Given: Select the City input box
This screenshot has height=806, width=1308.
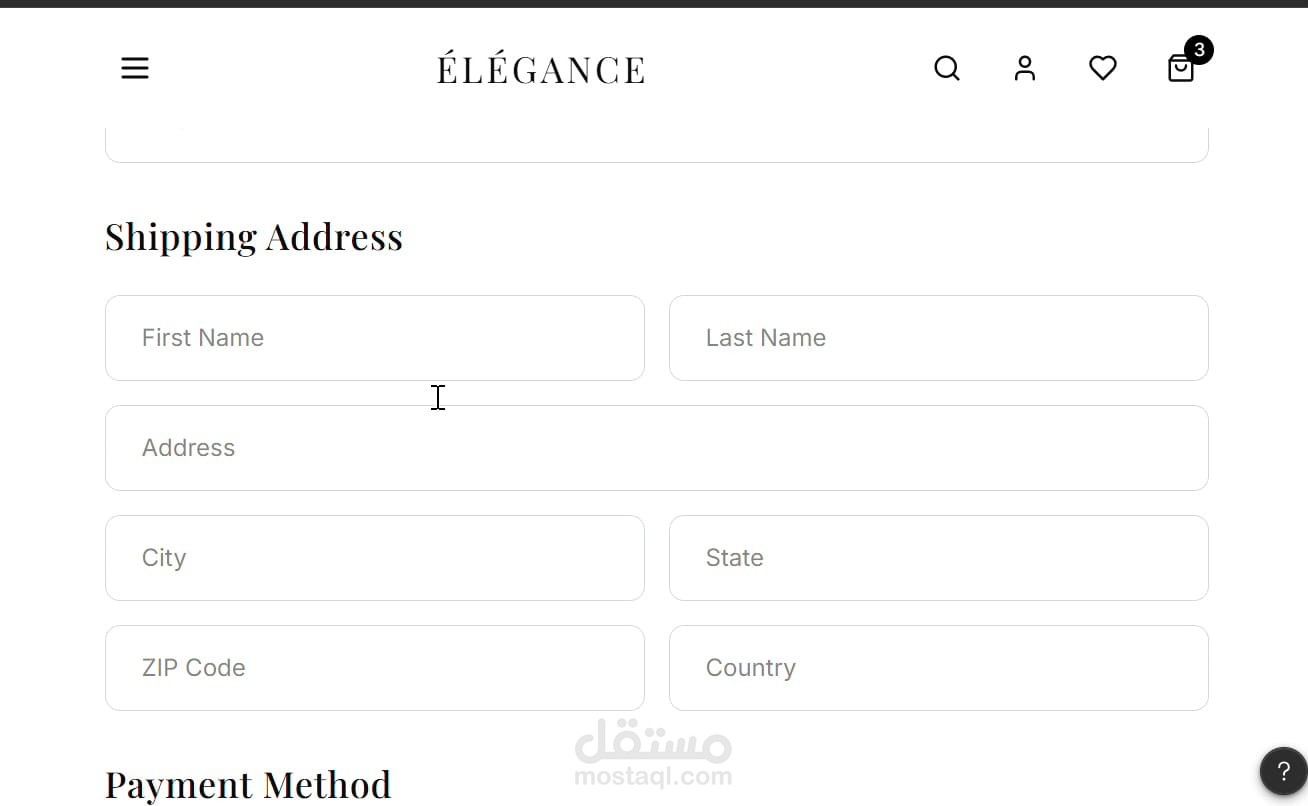Looking at the screenshot, I should [374, 558].
